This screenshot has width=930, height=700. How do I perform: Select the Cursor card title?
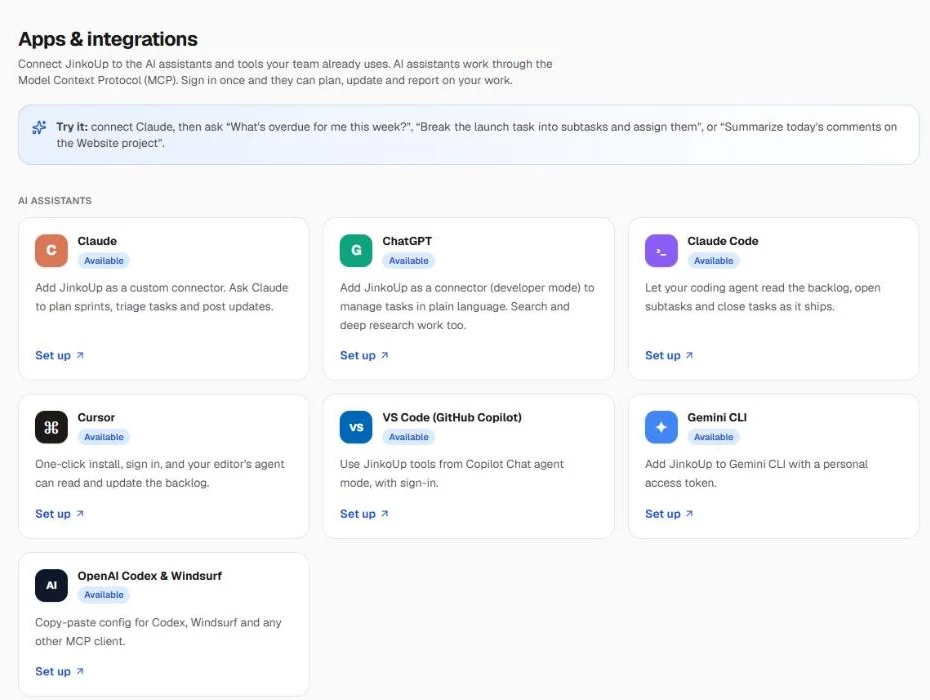(x=96, y=418)
